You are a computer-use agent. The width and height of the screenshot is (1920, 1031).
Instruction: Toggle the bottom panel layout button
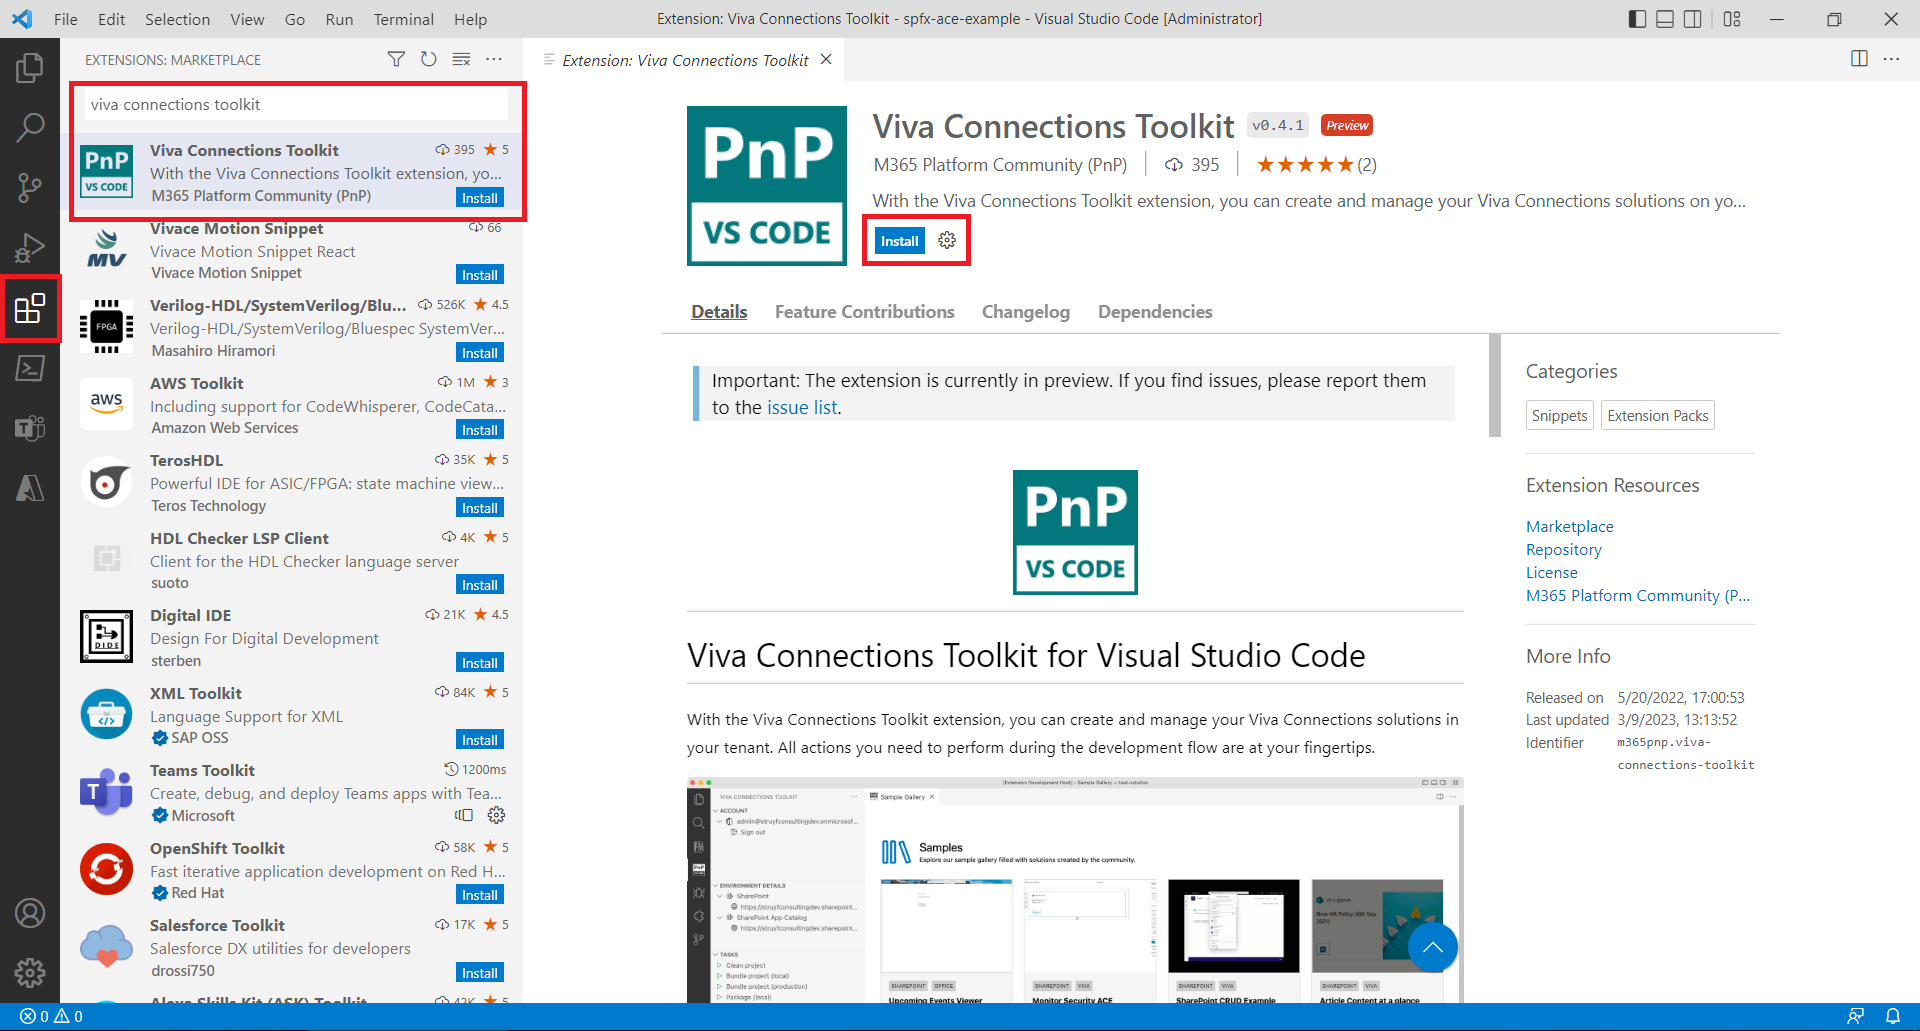click(1665, 19)
